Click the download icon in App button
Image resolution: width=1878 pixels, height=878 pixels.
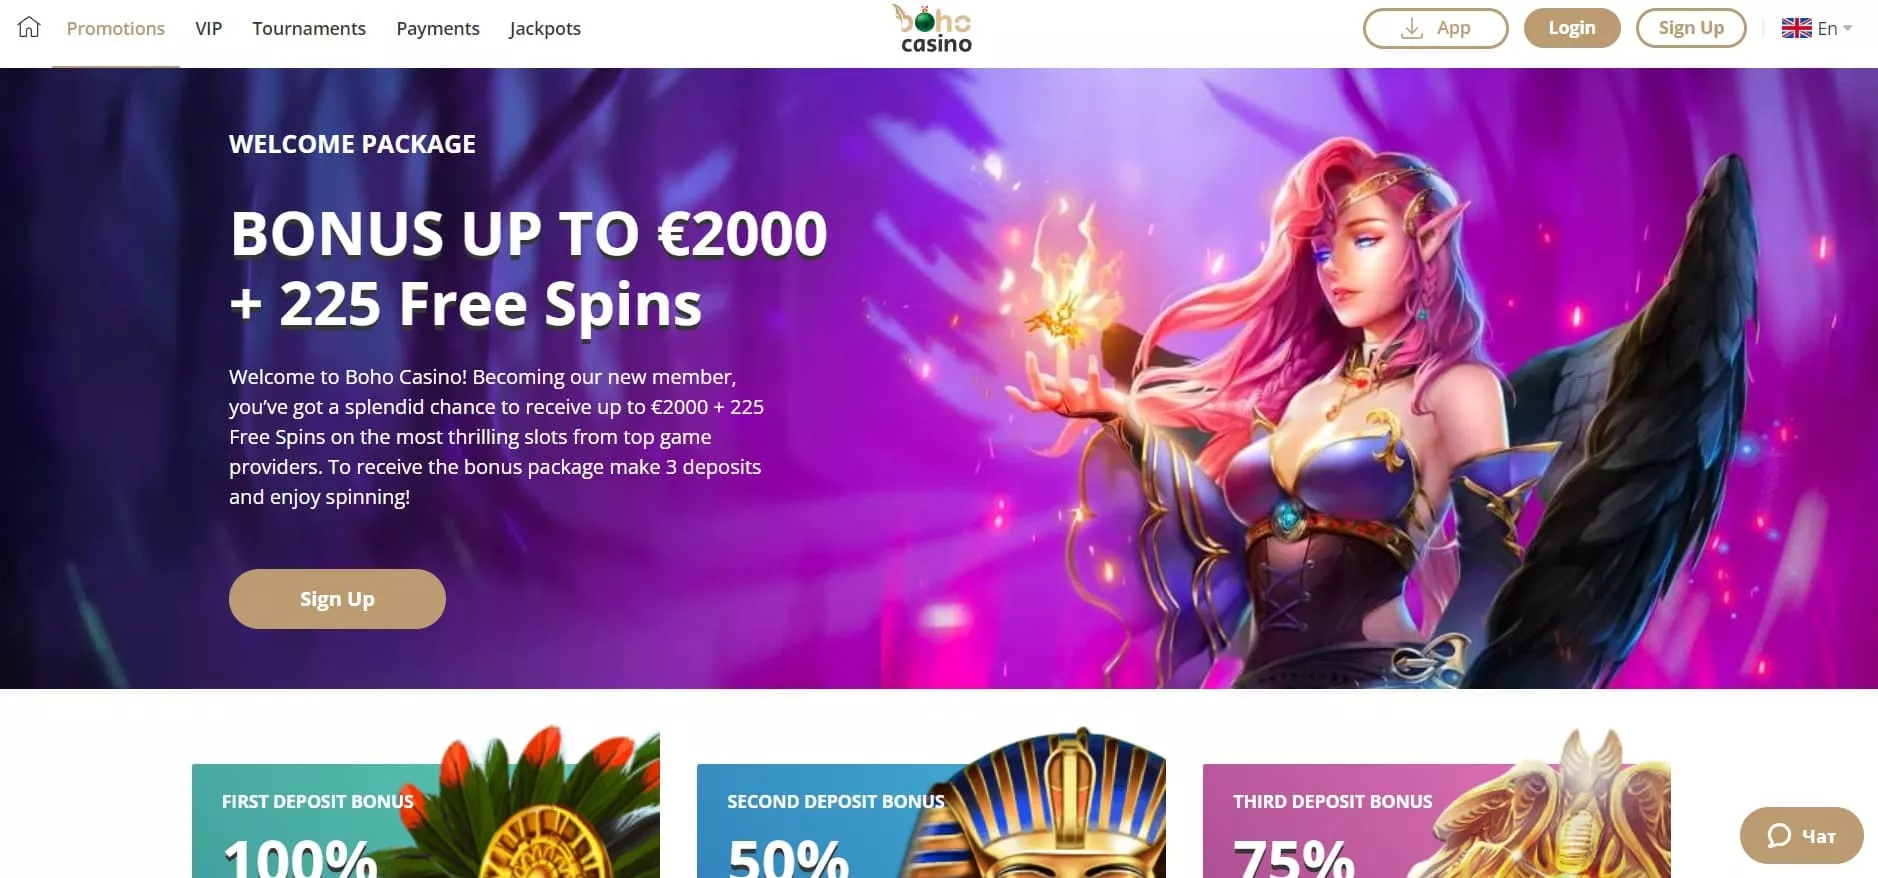1411,28
